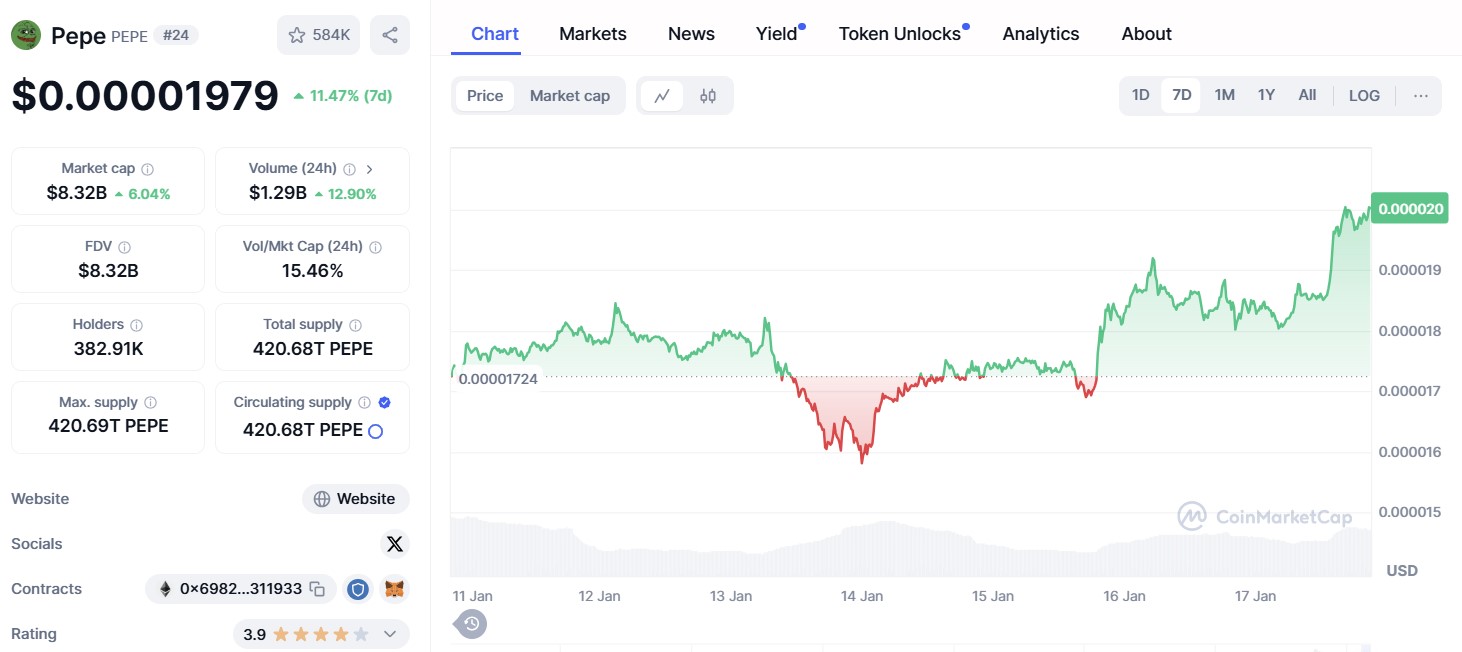Screen dimensions: 1462x652
Task: Toggle the Price display mode
Action: pos(485,95)
